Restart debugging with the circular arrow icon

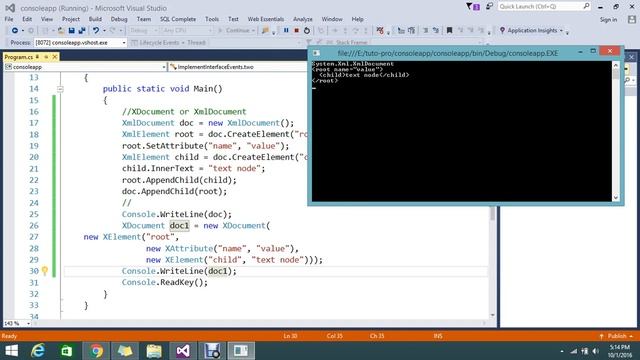(x=307, y=31)
